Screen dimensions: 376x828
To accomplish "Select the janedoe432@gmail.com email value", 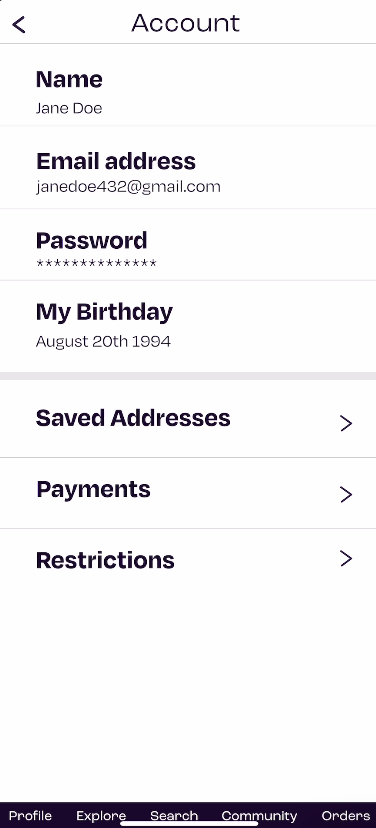I will (128, 187).
